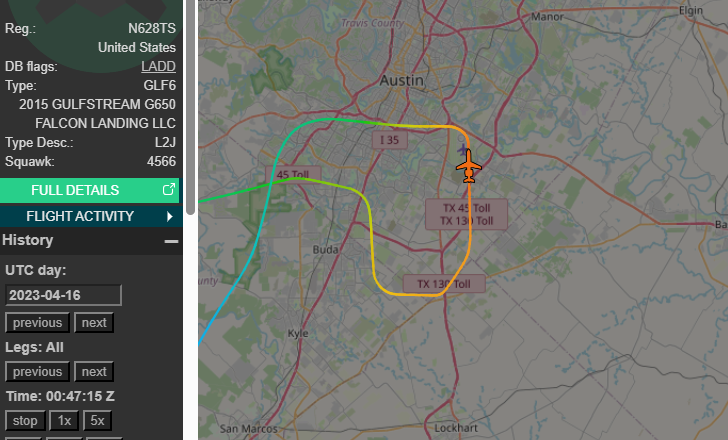
Task: Select next flight leg
Action: click(94, 372)
